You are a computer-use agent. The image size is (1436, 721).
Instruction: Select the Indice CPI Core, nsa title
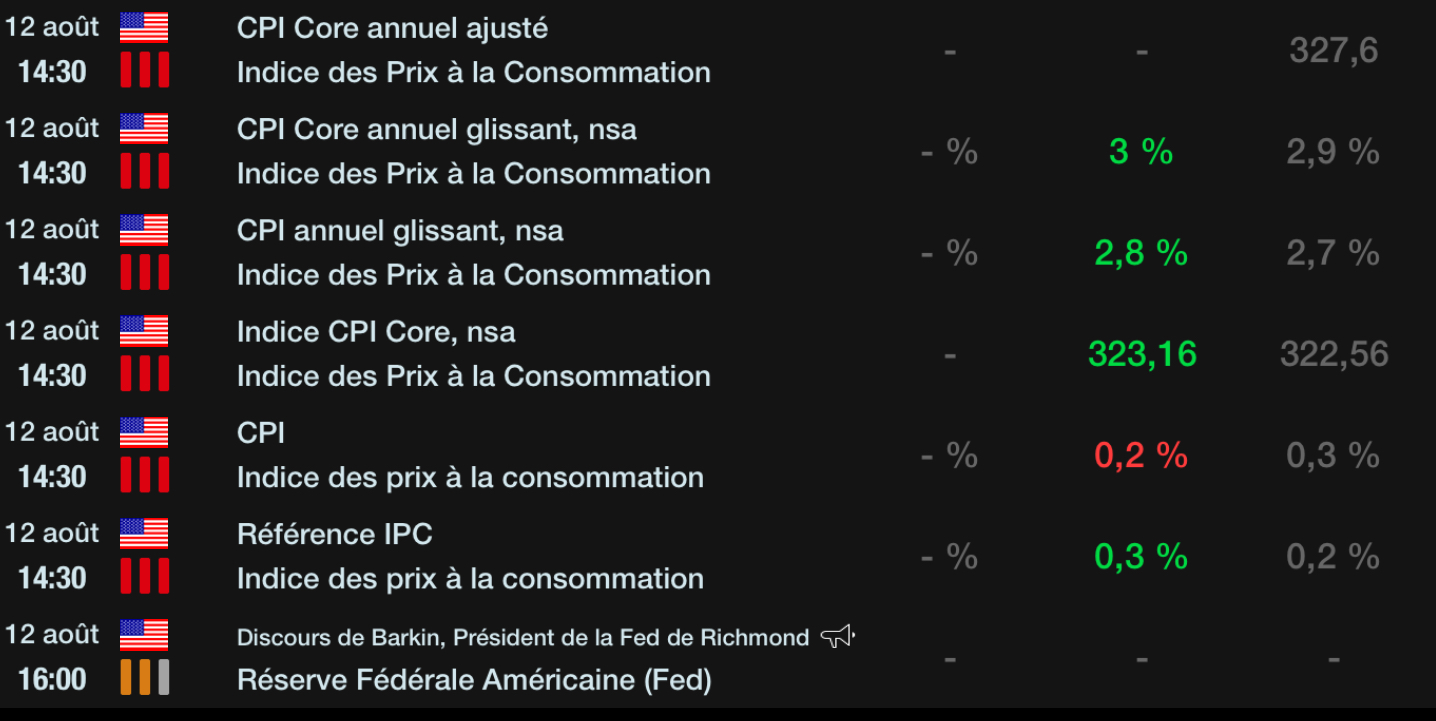376,332
